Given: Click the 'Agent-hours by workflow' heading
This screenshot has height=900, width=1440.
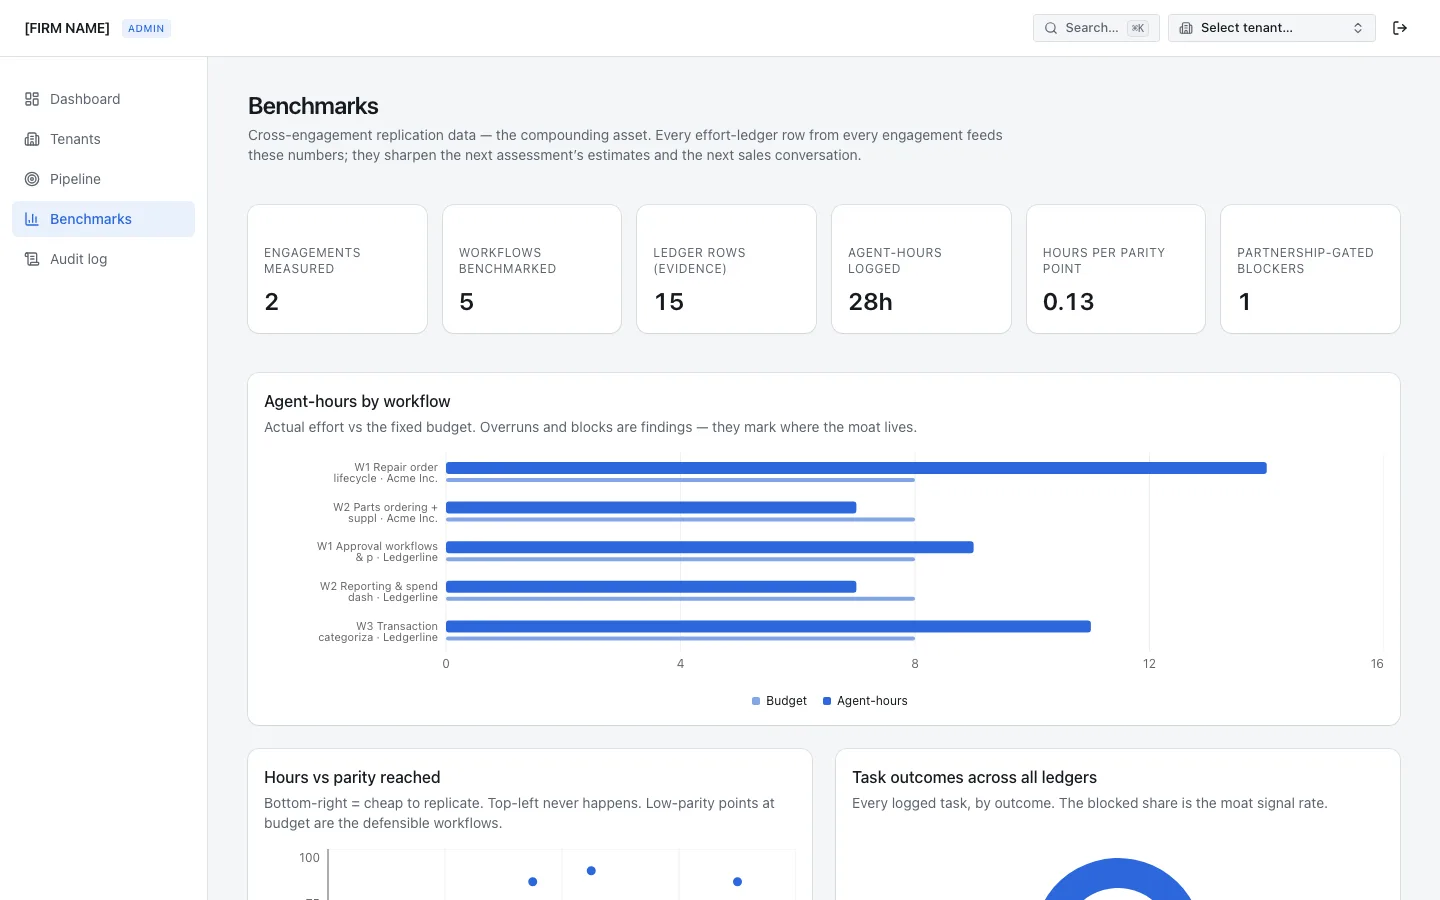Looking at the screenshot, I should pyautogui.click(x=357, y=401).
